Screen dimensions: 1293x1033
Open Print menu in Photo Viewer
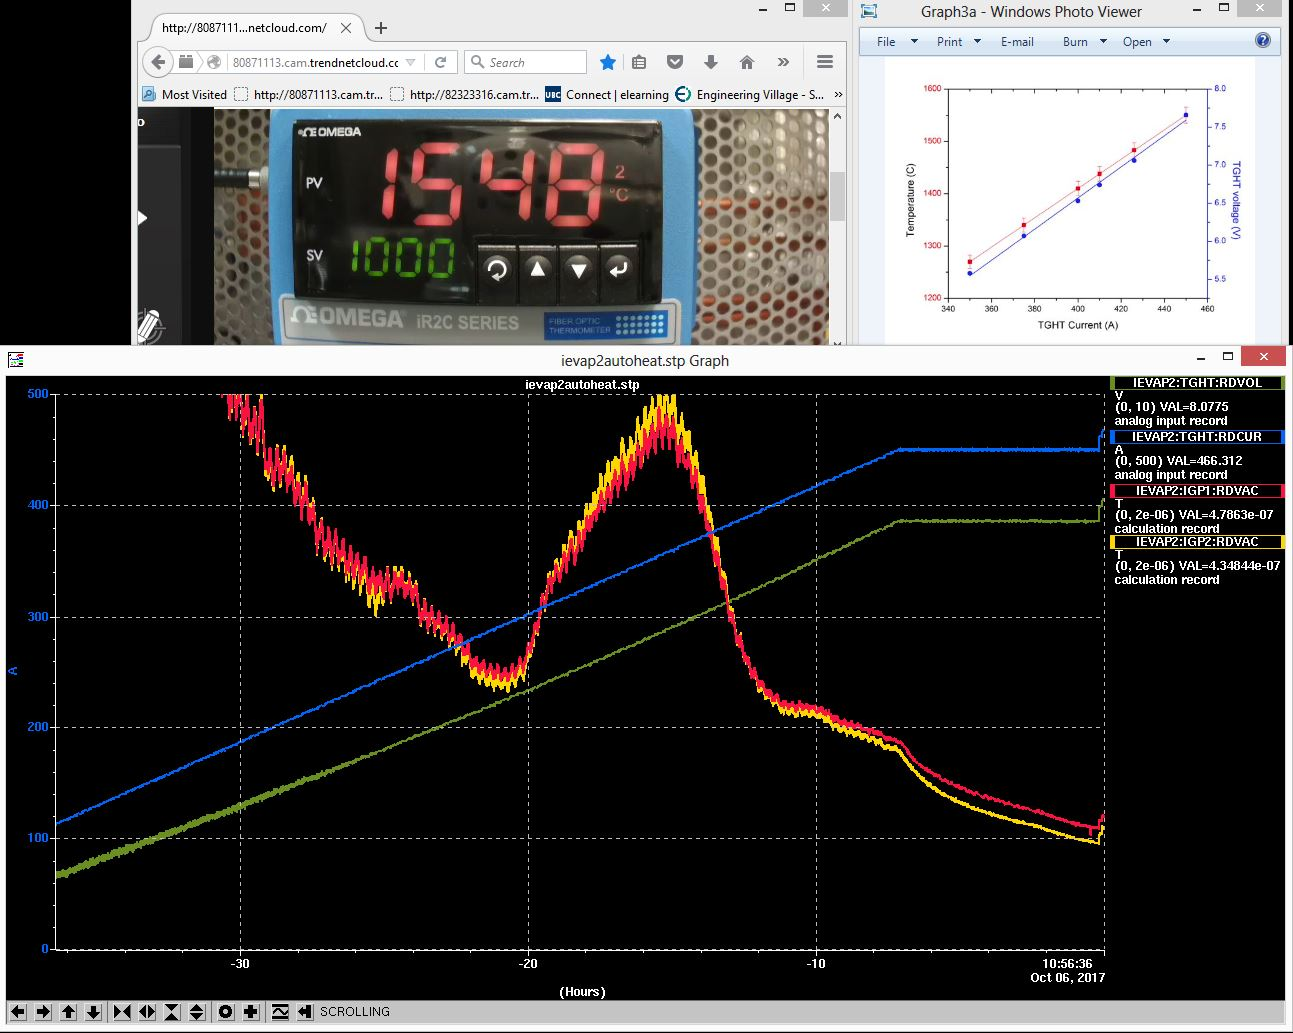(x=949, y=42)
